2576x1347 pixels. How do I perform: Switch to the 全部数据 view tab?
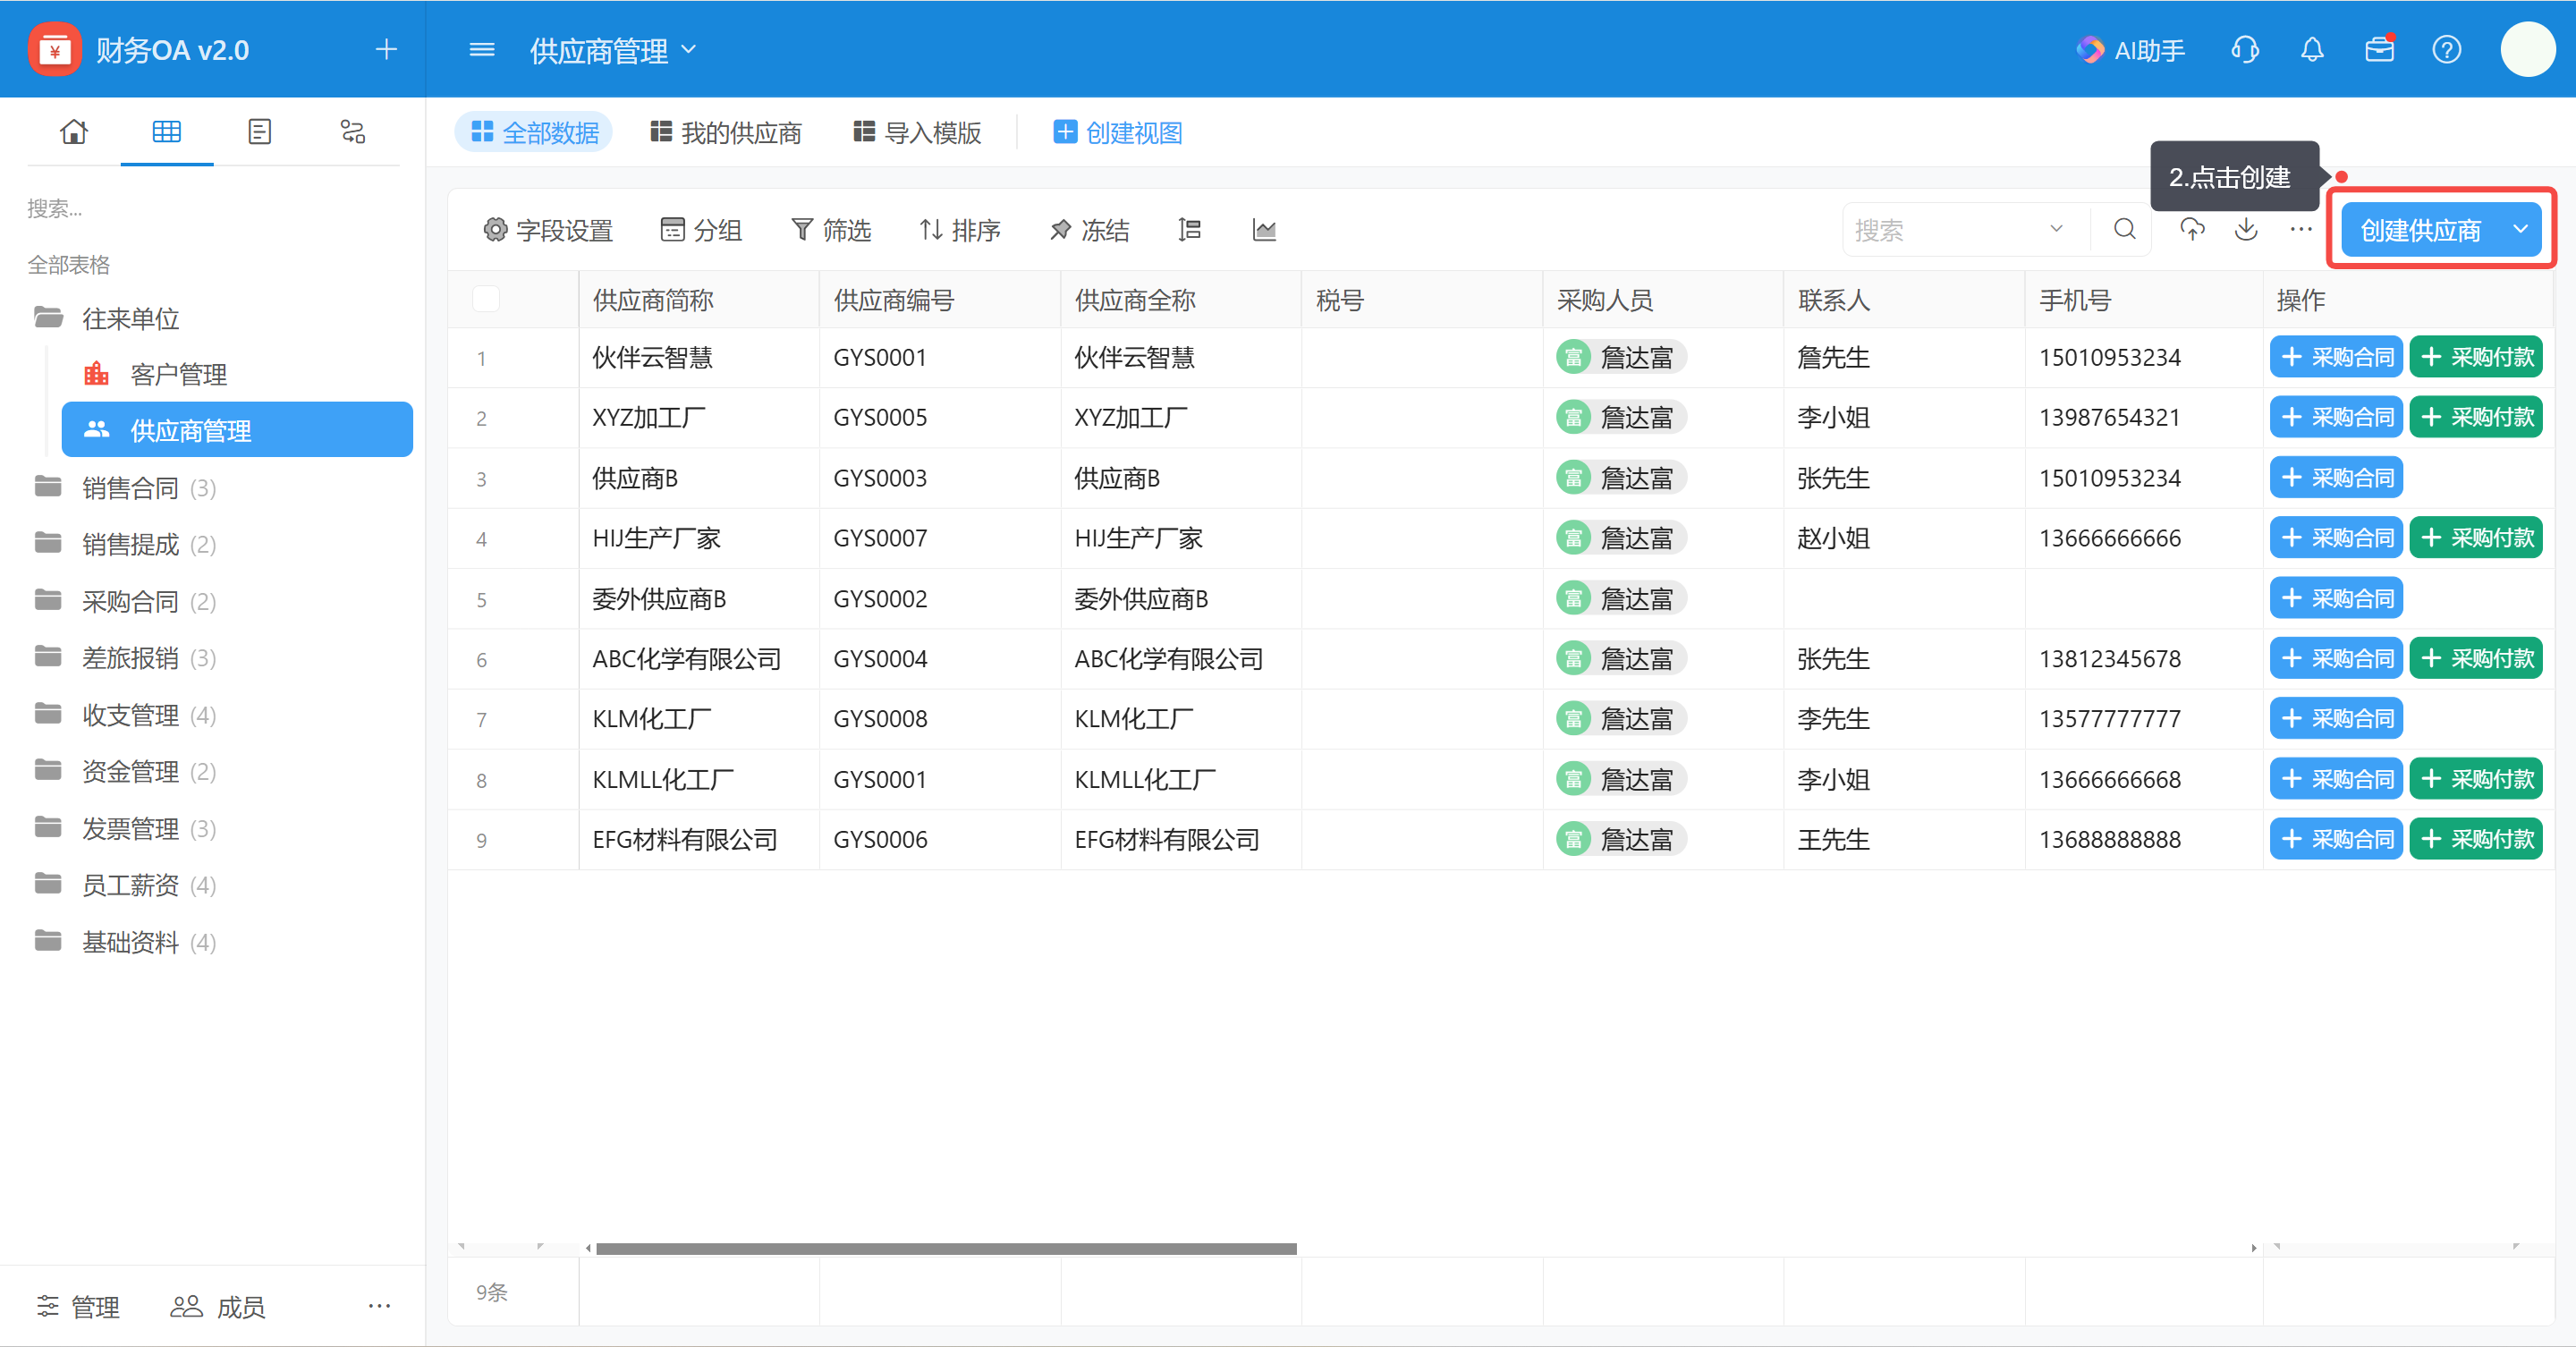pyautogui.click(x=534, y=132)
